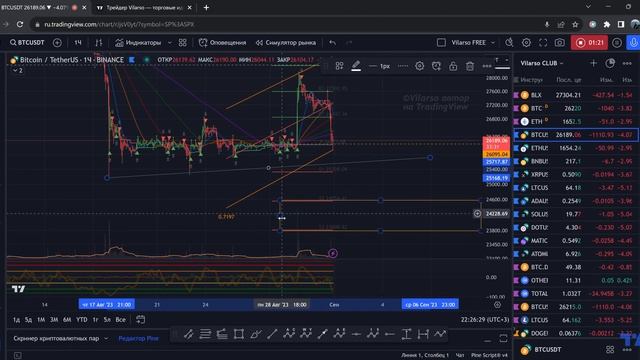Lock the selected drawing
Screen dimensions: 640x360
(453, 66)
